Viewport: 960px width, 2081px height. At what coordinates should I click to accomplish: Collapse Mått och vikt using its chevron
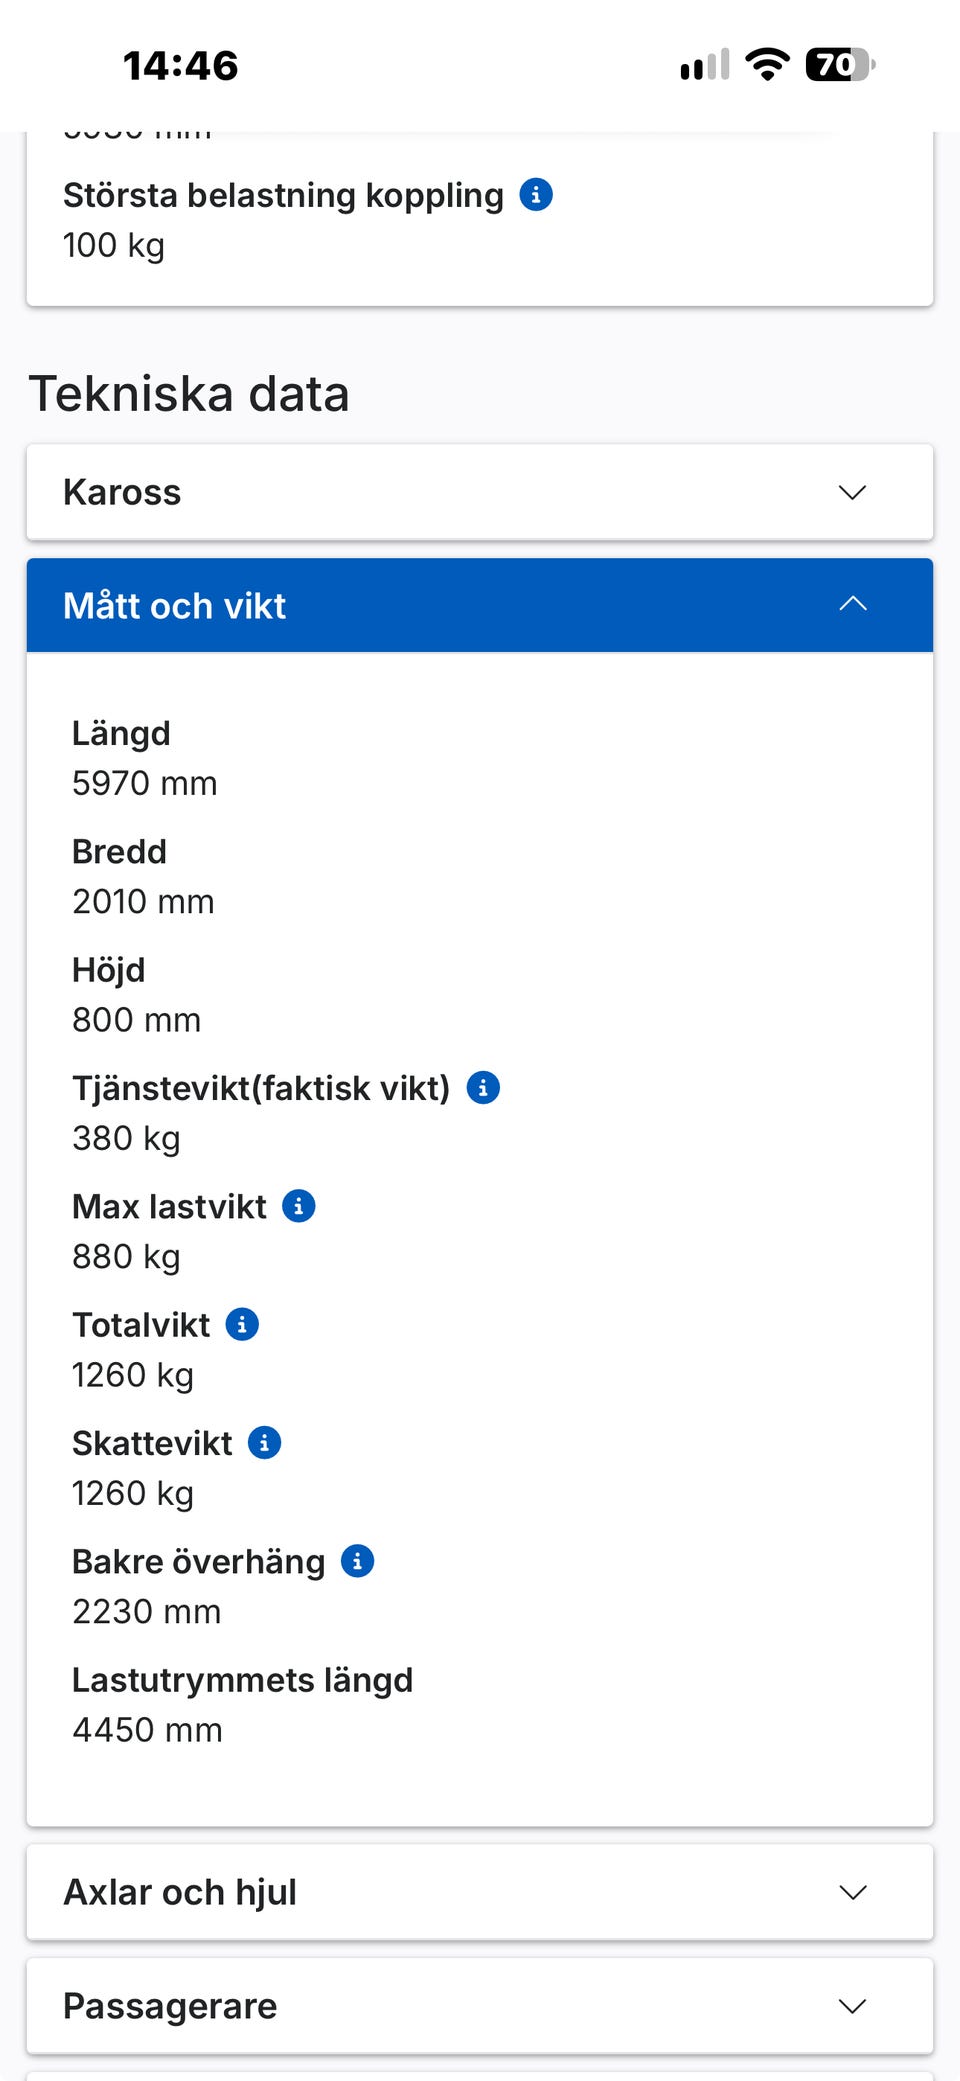tap(852, 604)
